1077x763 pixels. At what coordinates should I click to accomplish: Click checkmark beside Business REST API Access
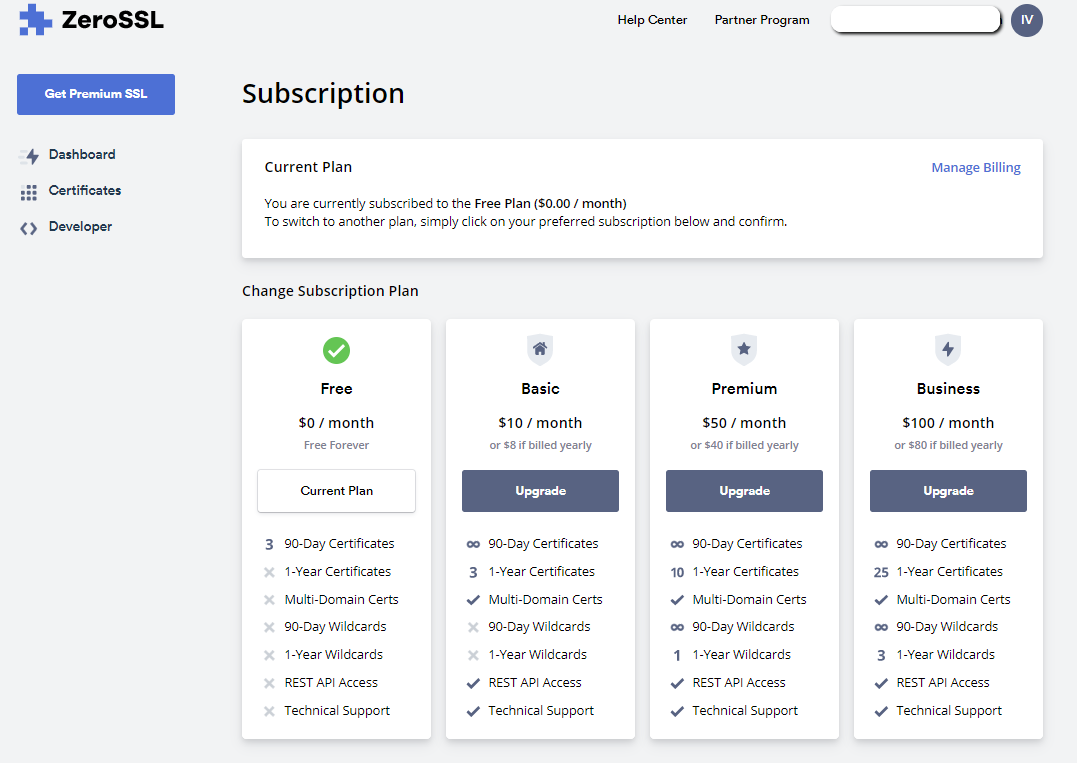click(x=881, y=683)
